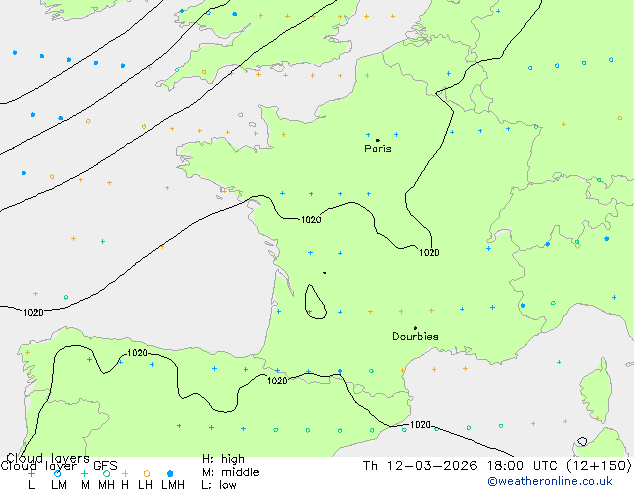Click the black city dot above Paris label
This screenshot has height=490, width=634.
(x=378, y=140)
